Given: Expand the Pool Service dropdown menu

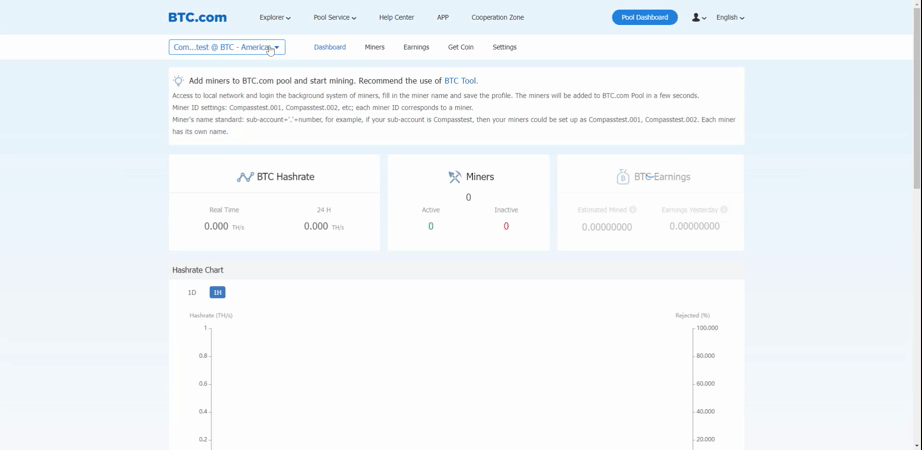Looking at the screenshot, I should 335,18.
